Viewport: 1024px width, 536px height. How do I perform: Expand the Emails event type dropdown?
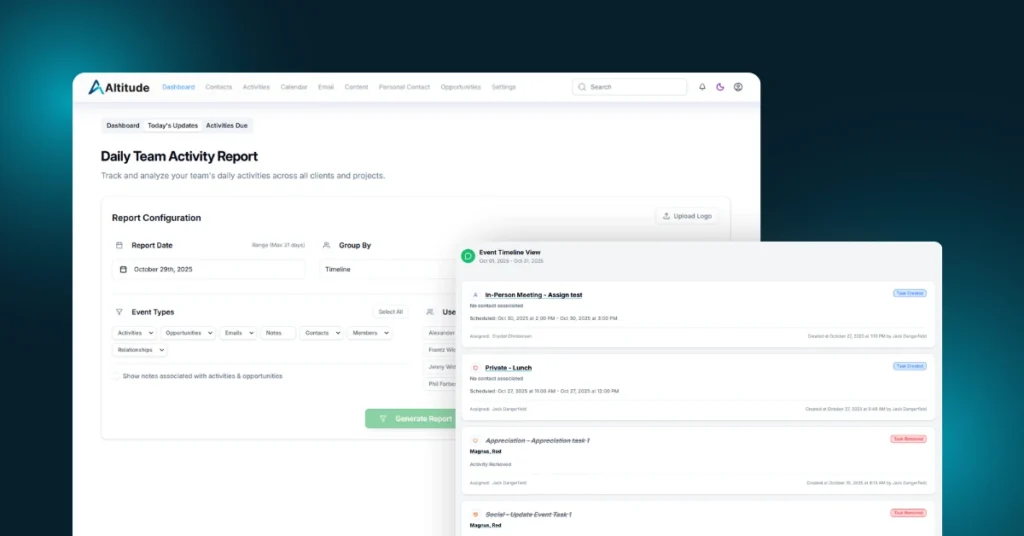coord(238,333)
